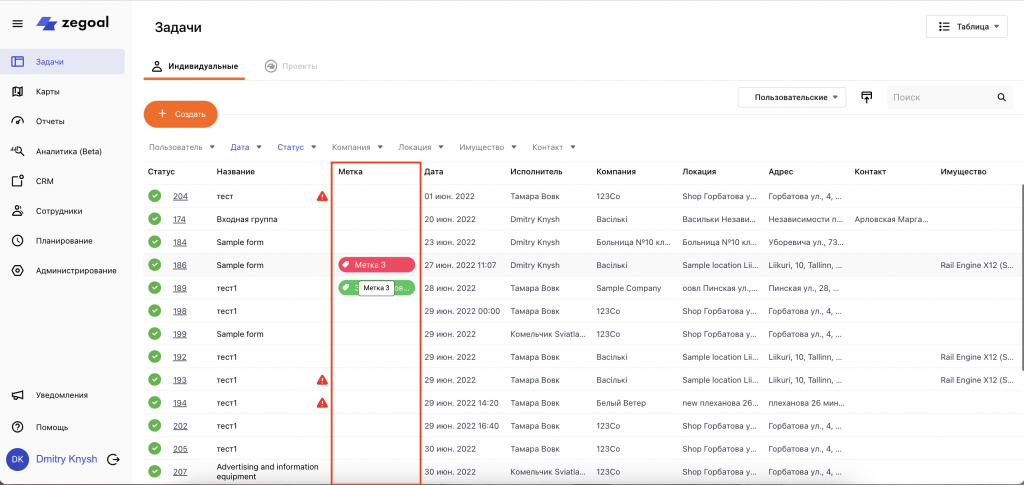Open task link 189
This screenshot has height=485, width=1024.
tap(180, 288)
